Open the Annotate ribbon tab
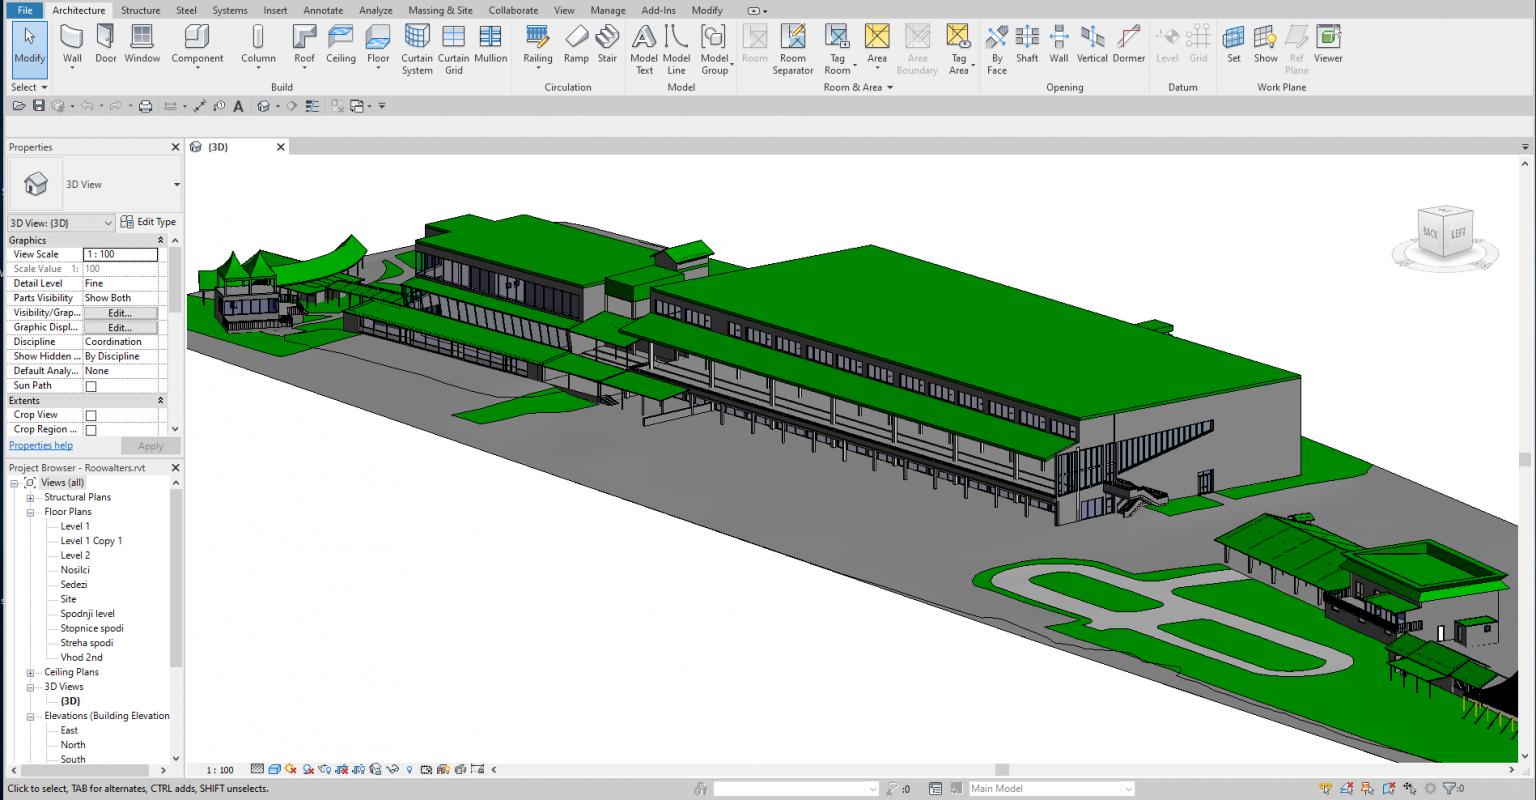This screenshot has height=800, width=1536. click(x=323, y=10)
